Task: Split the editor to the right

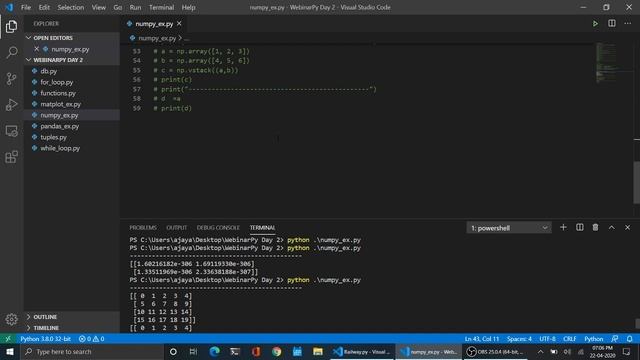Action: tap(611, 24)
